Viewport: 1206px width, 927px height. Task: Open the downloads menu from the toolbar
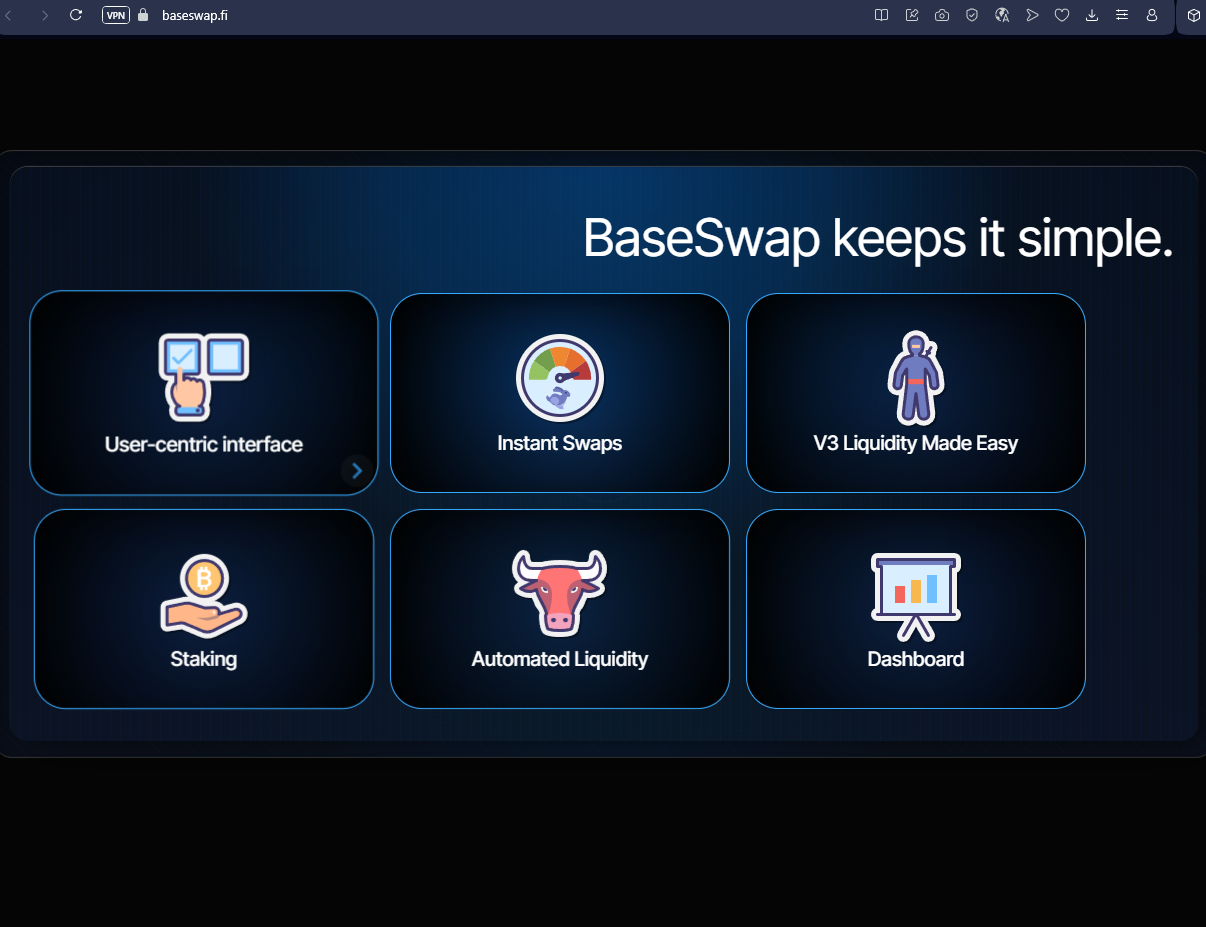click(x=1092, y=15)
